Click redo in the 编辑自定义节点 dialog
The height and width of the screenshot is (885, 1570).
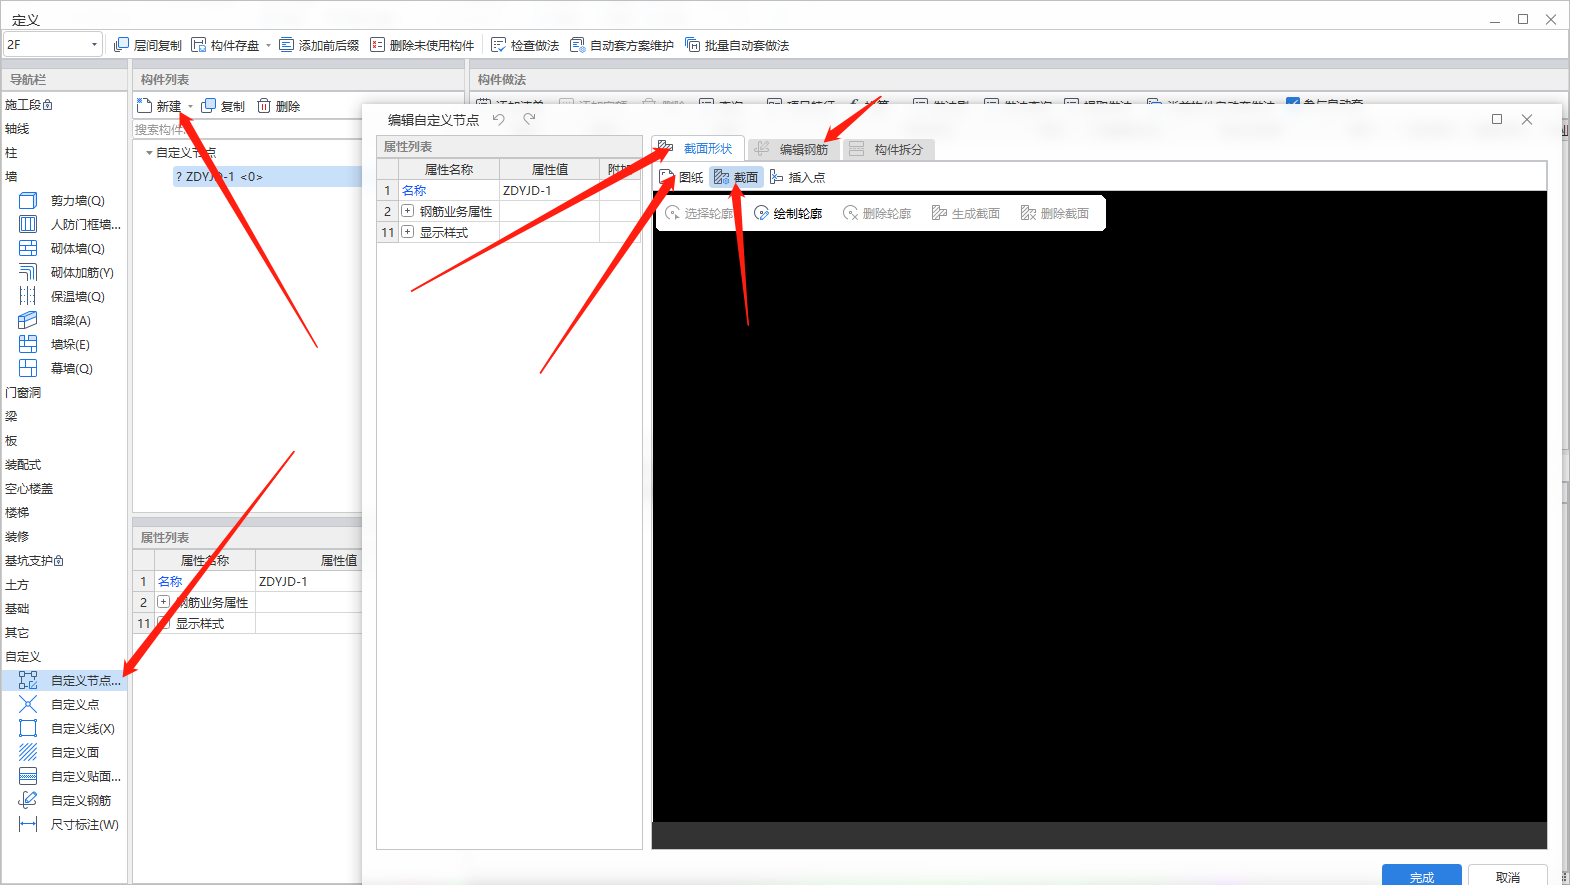point(529,119)
